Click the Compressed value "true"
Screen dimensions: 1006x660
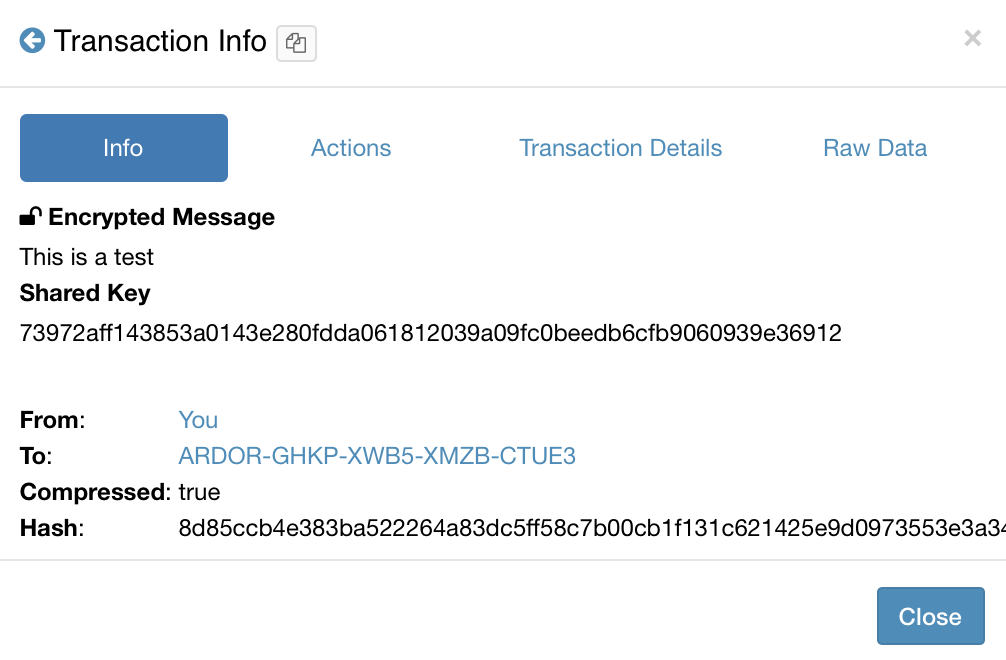199,492
